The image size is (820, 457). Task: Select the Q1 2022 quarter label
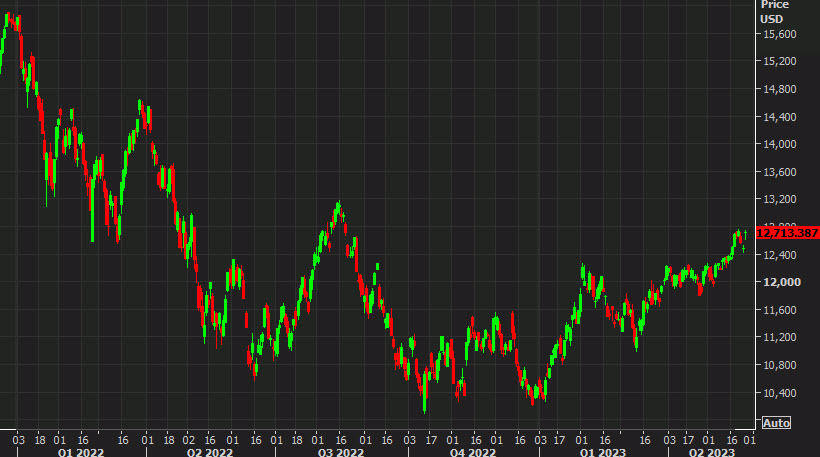81,452
